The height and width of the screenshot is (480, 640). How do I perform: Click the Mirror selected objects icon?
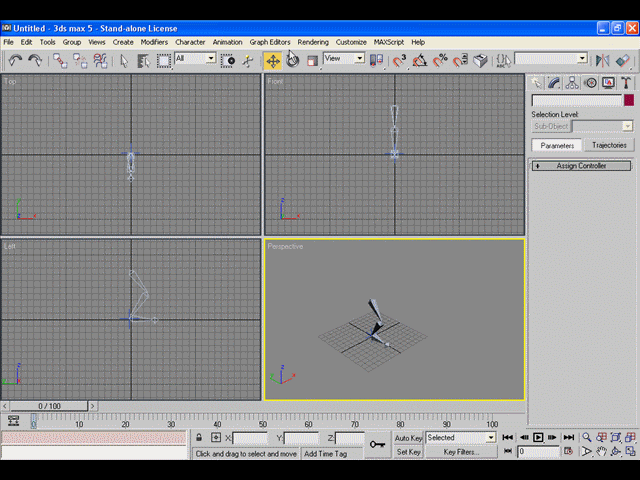point(602,61)
